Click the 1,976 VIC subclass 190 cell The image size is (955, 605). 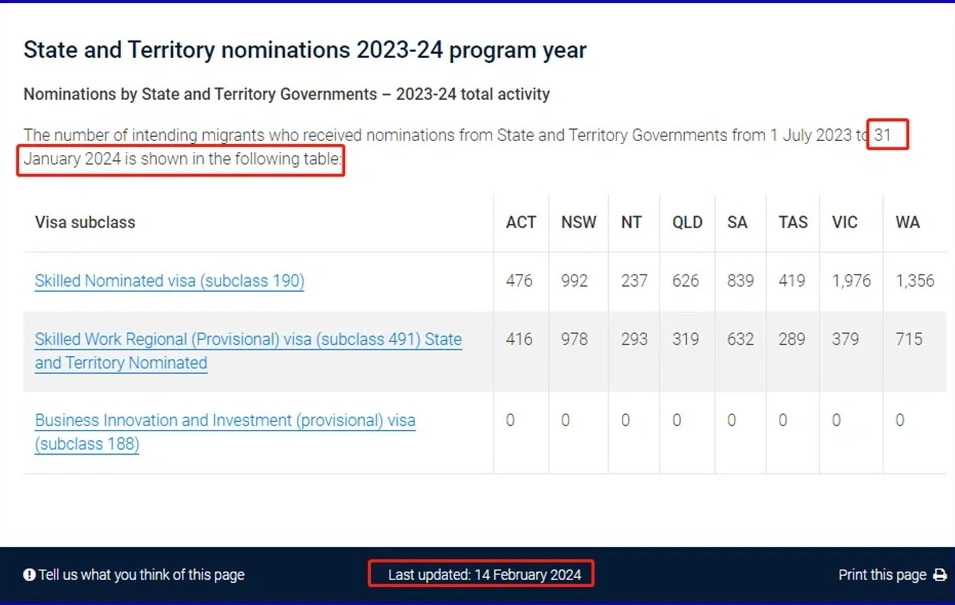851,281
